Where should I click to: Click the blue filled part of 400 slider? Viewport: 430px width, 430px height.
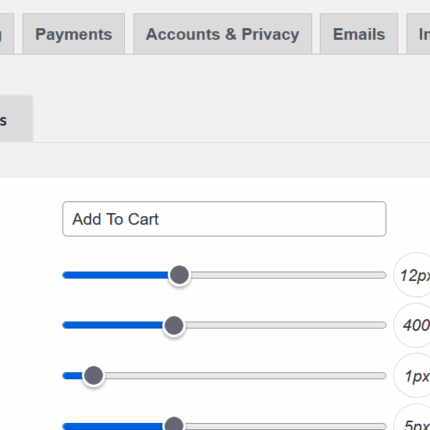(x=113, y=325)
